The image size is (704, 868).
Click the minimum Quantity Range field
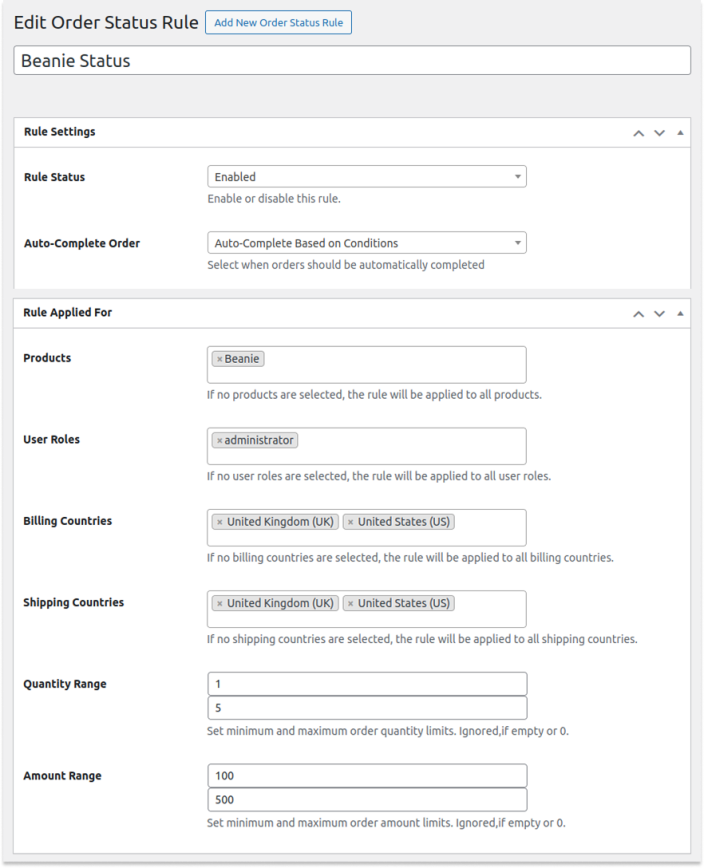click(366, 684)
